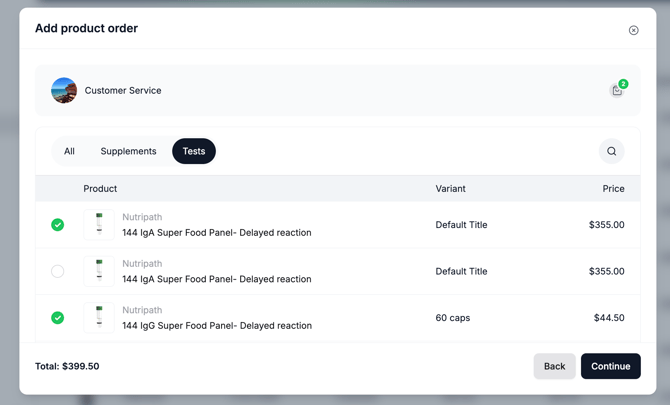Uncheck the first 144 IgA Super Food Panel
Viewport: 670px width, 405px height.
pyautogui.click(x=58, y=225)
